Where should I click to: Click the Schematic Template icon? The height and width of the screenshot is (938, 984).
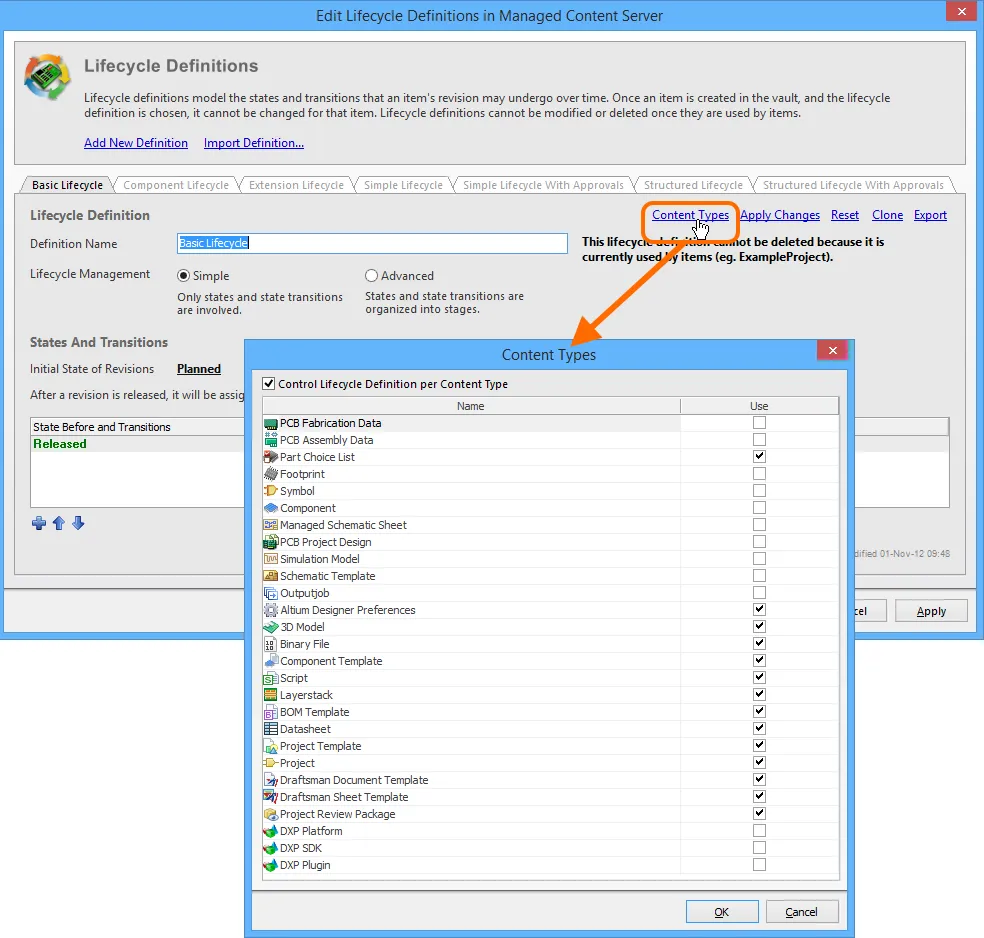(270, 576)
